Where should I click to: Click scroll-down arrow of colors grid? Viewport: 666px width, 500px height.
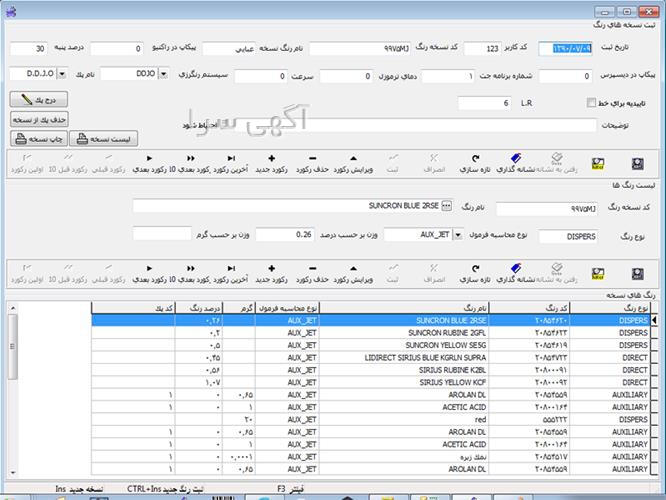click(x=13, y=472)
